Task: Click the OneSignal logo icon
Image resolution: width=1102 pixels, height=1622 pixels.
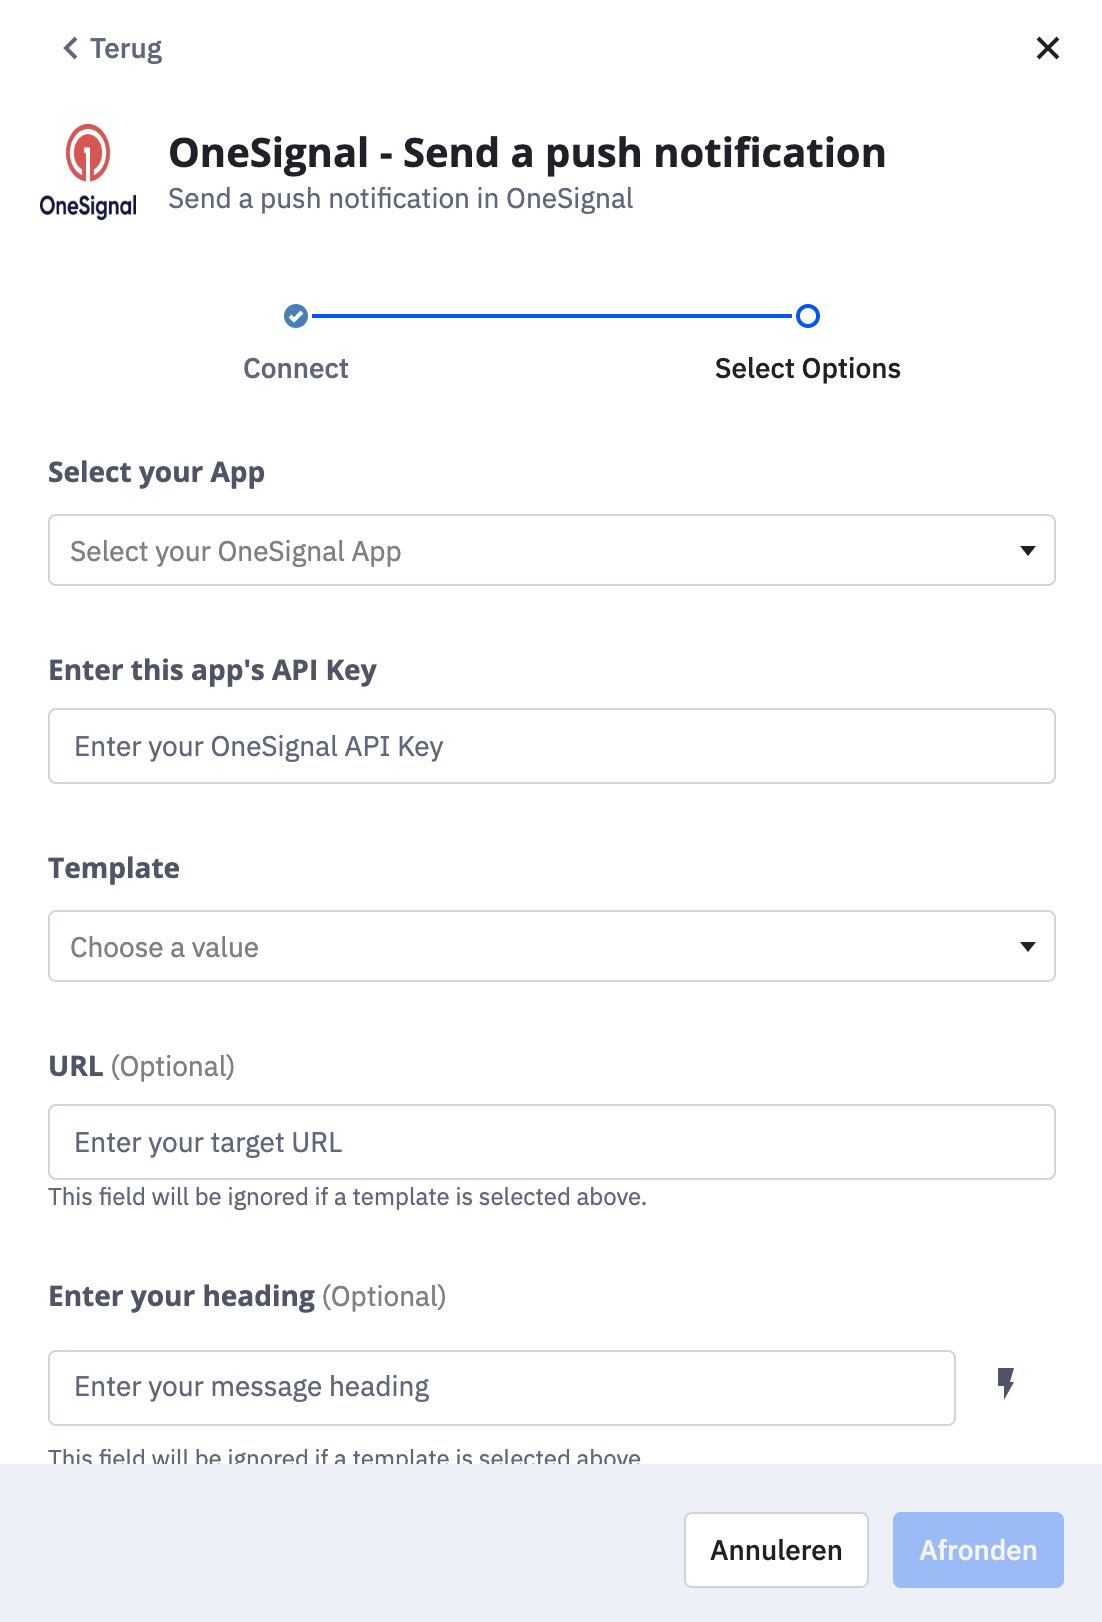Action: pyautogui.click(x=88, y=171)
